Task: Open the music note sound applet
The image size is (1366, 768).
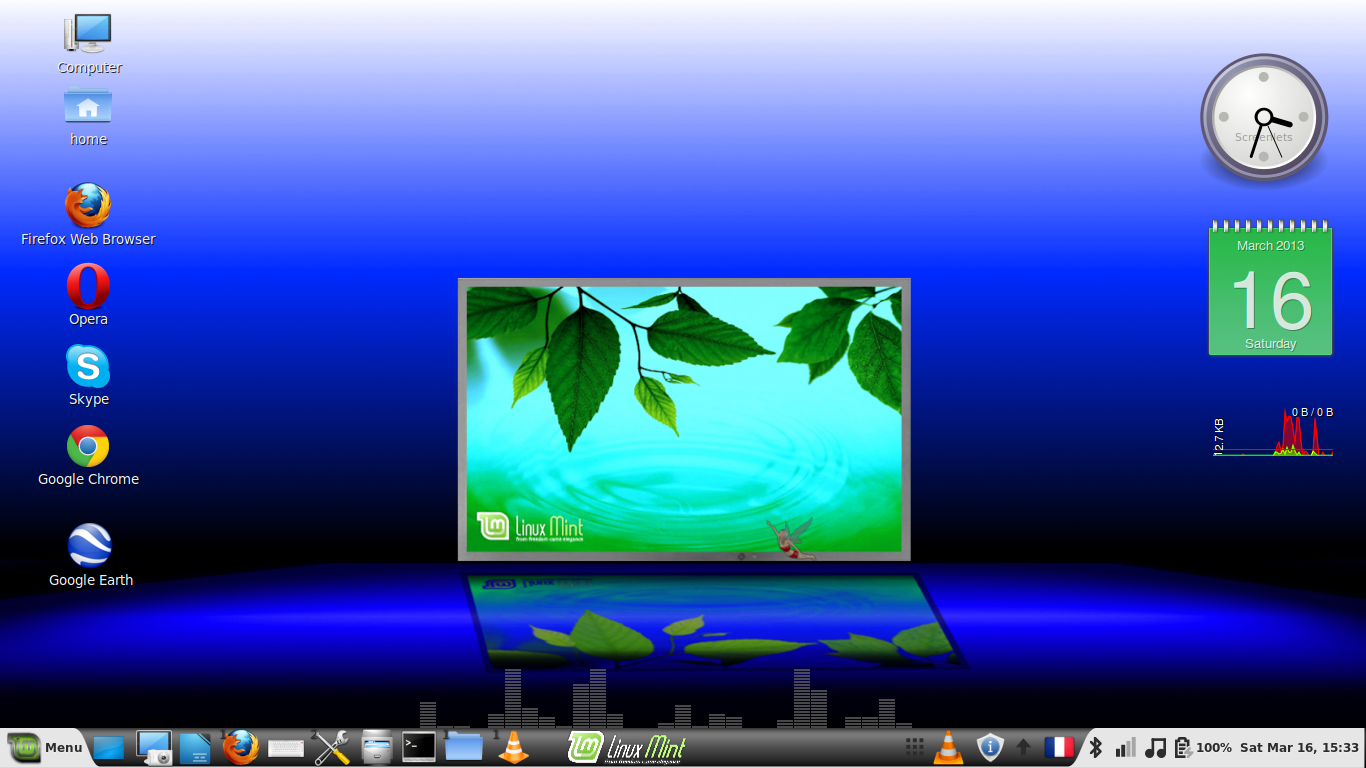Action: click(x=1155, y=747)
